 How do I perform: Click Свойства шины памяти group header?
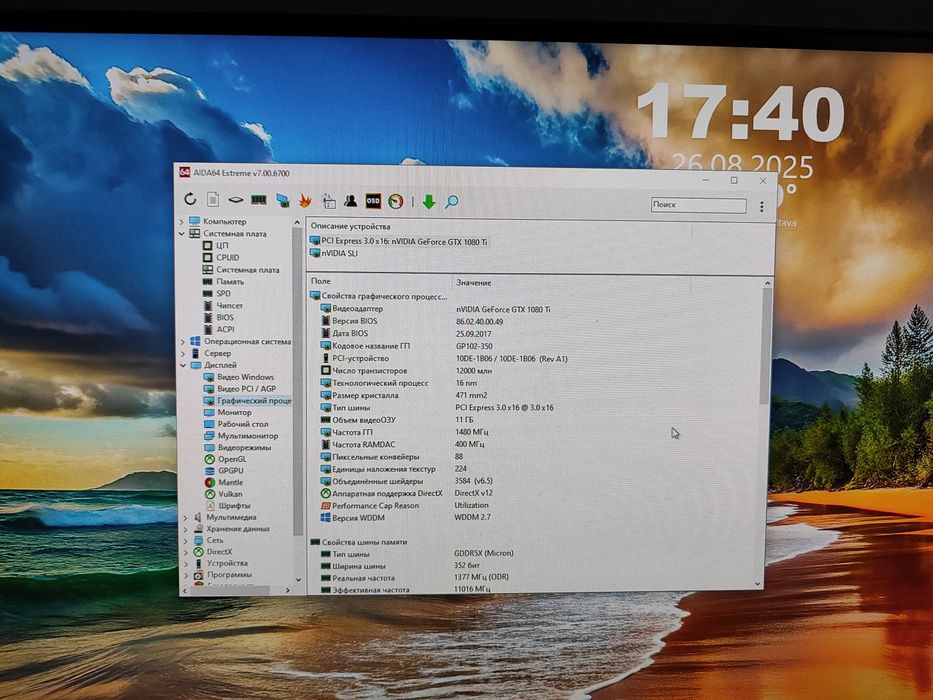pos(364,542)
